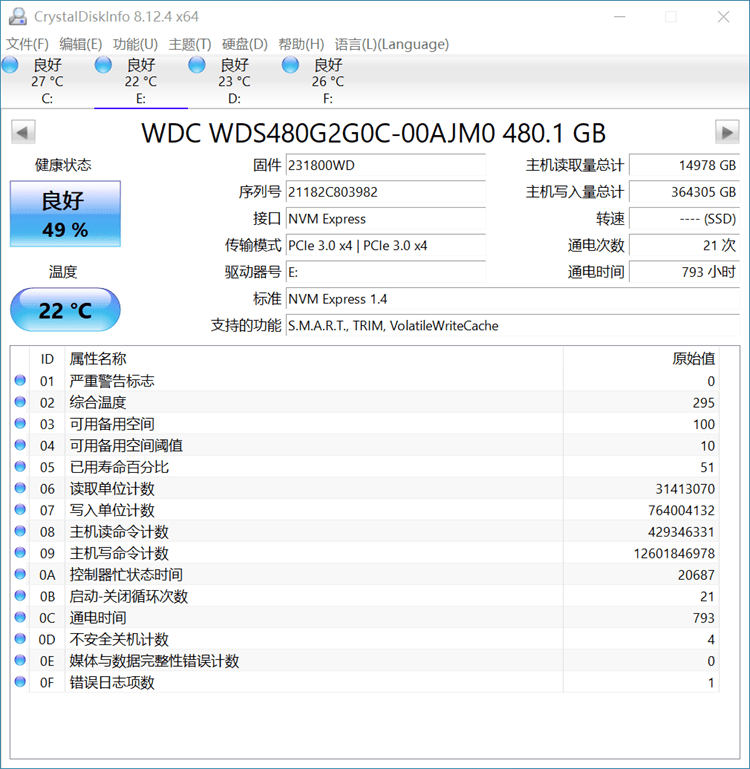Click status dot for attribute 0C 通电时间

(x=20, y=617)
